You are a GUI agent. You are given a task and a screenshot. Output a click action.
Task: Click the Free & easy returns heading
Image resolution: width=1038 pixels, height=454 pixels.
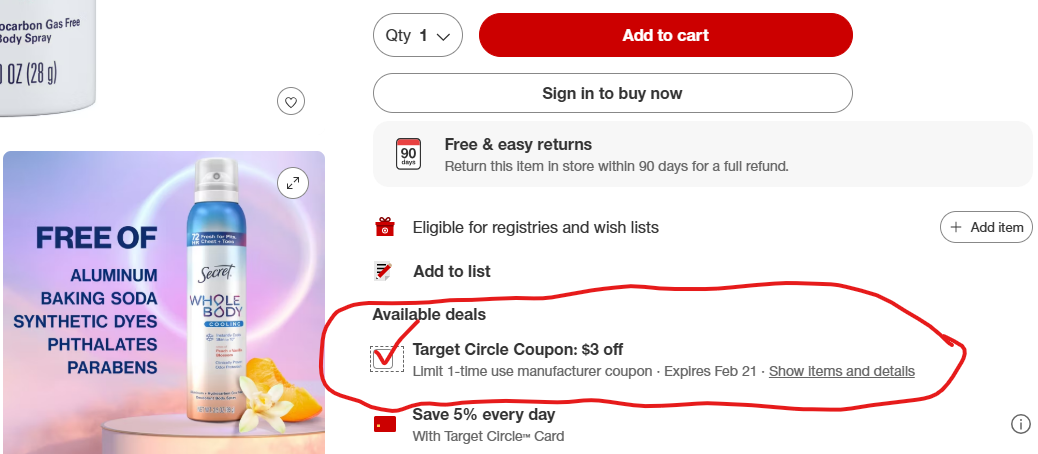pyautogui.click(x=518, y=144)
